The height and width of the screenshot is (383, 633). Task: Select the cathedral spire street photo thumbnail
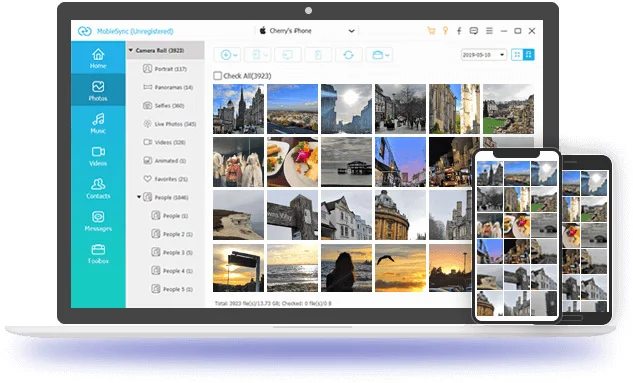[239, 109]
